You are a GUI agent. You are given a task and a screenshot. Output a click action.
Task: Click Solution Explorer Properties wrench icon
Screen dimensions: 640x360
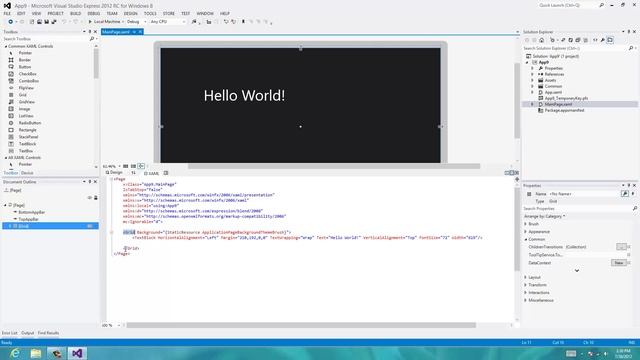click(x=602, y=40)
